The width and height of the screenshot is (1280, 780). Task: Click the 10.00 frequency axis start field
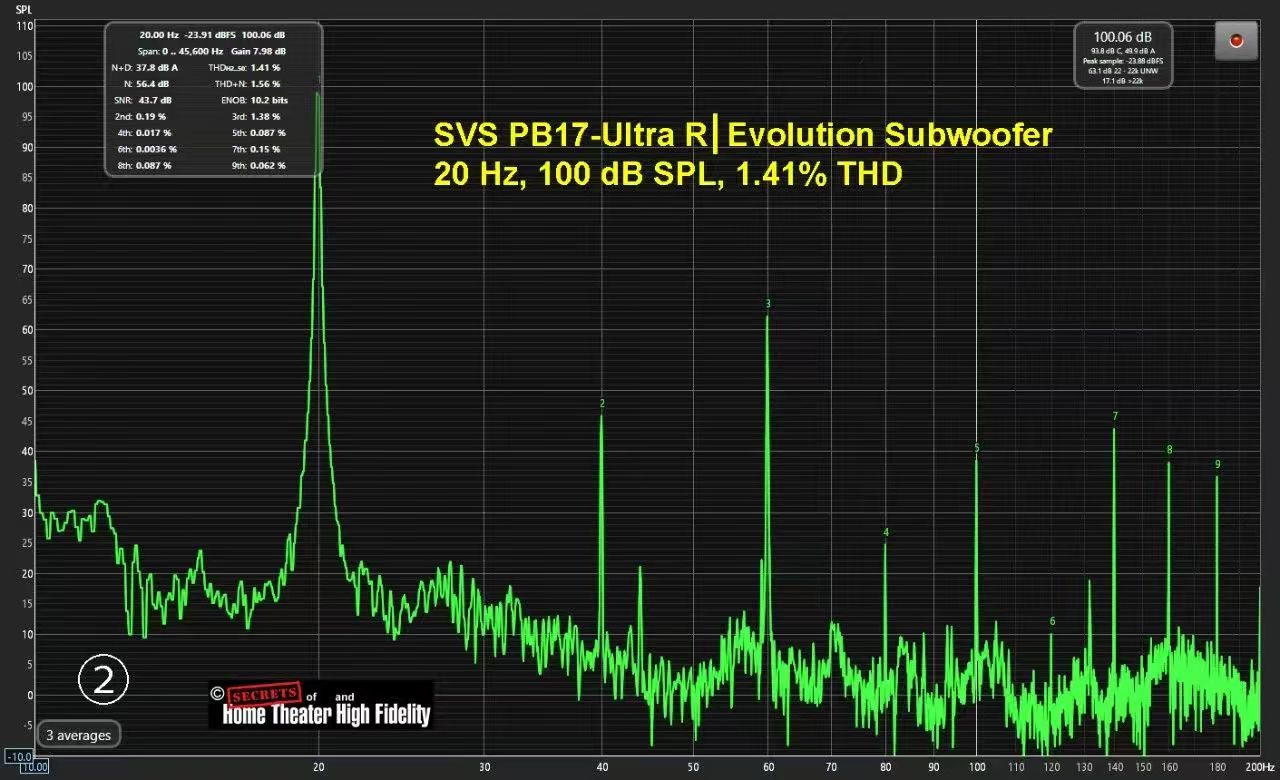pyautogui.click(x=33, y=768)
